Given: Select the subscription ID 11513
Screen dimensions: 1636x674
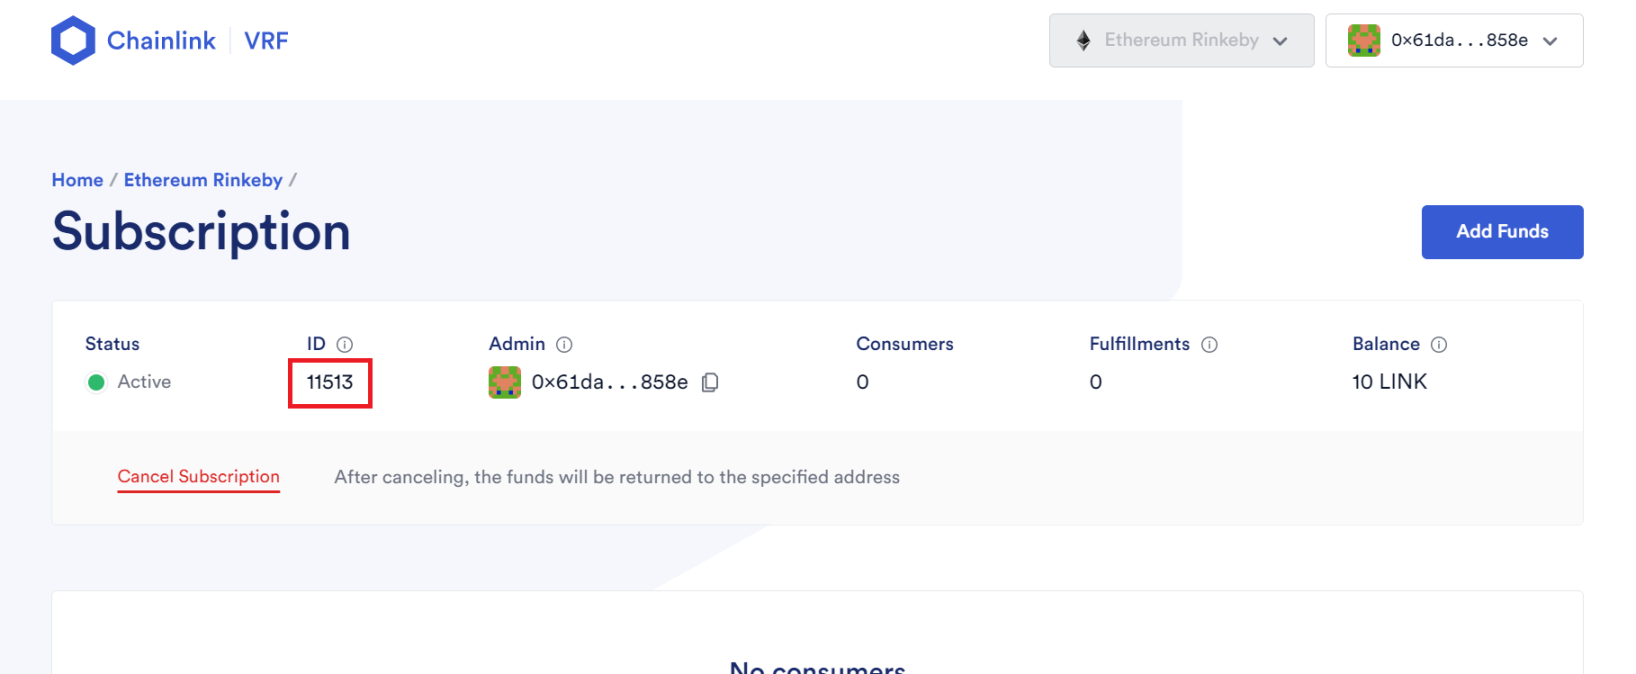Looking at the screenshot, I should click(330, 382).
